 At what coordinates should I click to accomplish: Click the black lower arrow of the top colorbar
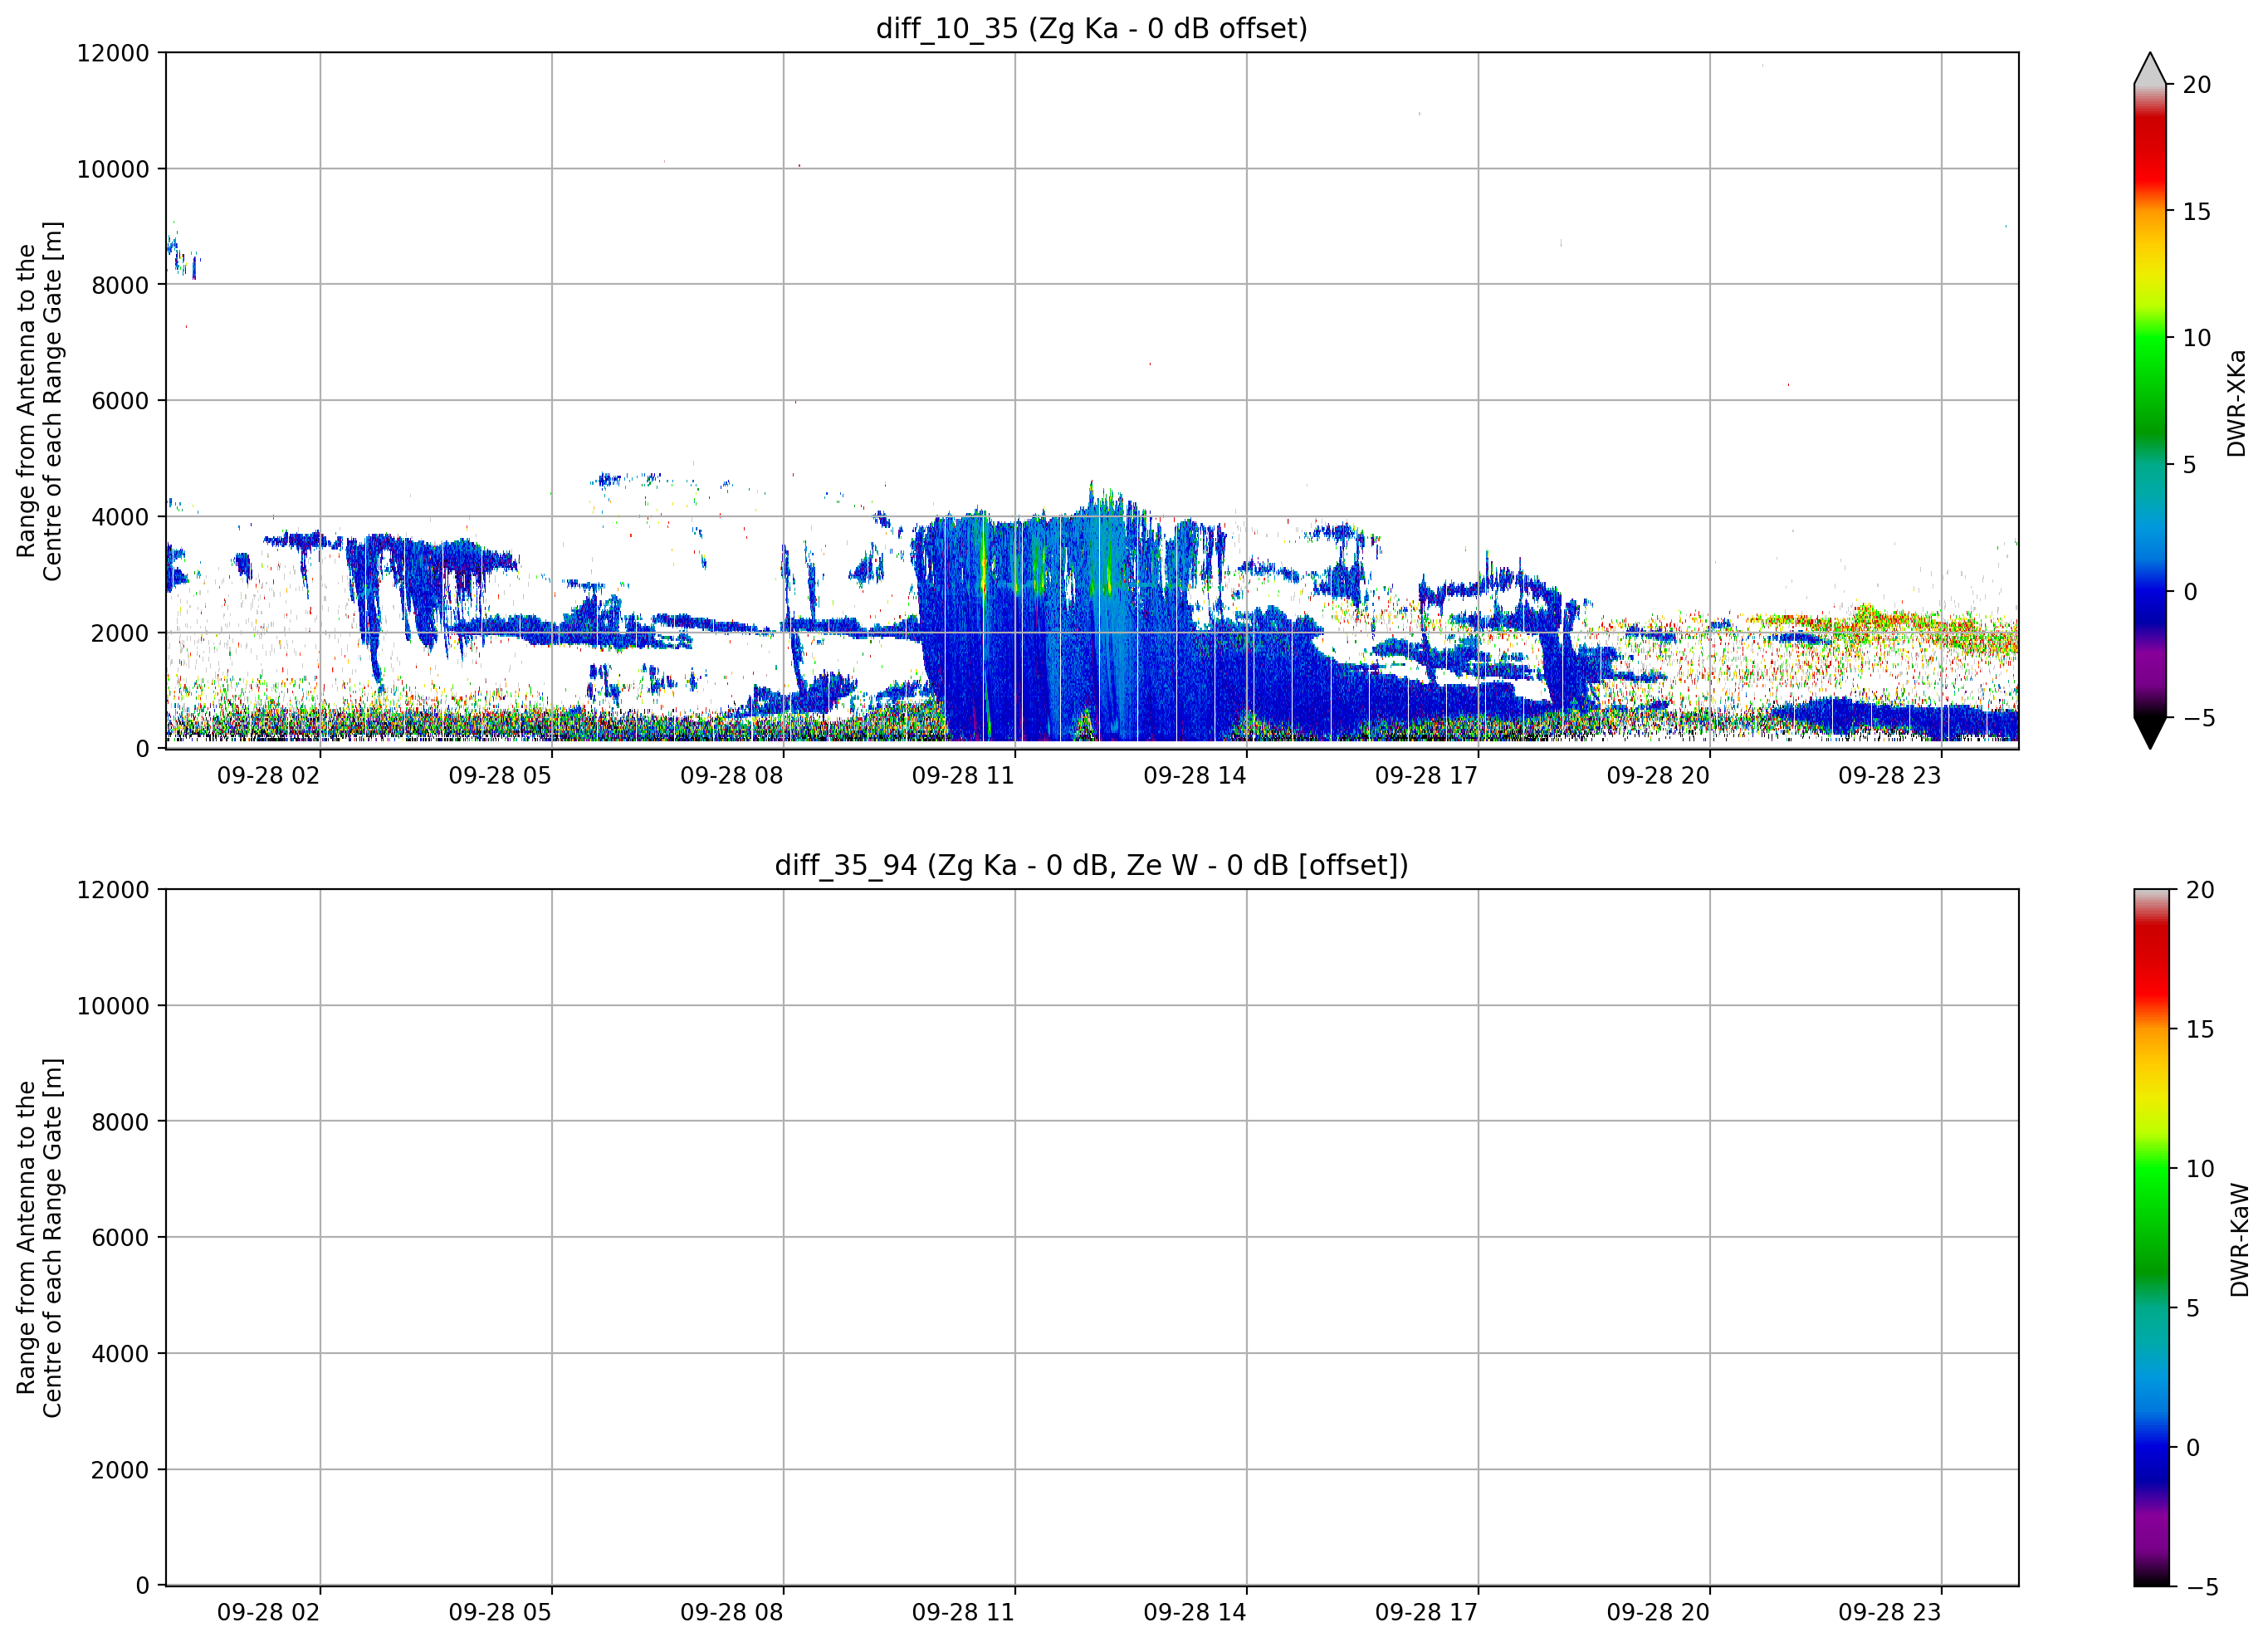(2150, 732)
